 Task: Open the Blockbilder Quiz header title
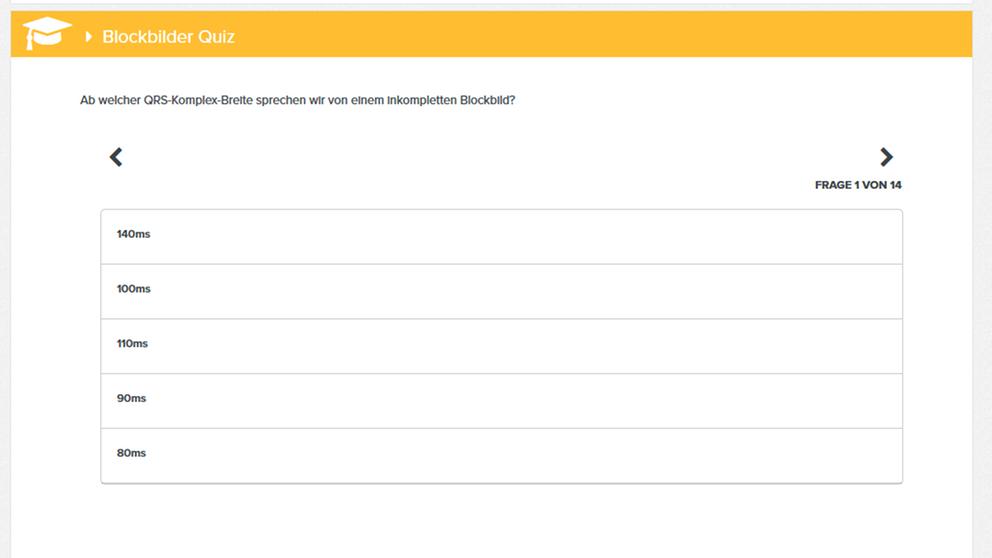click(x=168, y=37)
